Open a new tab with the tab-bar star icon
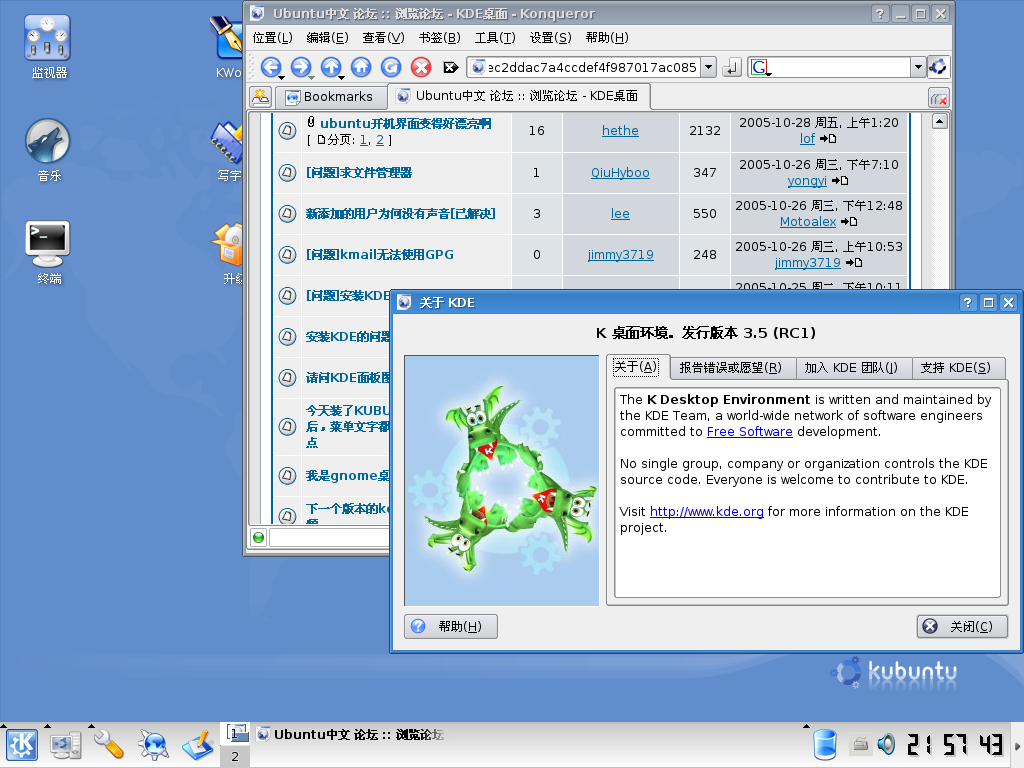The height and width of the screenshot is (768, 1024). click(x=261, y=97)
